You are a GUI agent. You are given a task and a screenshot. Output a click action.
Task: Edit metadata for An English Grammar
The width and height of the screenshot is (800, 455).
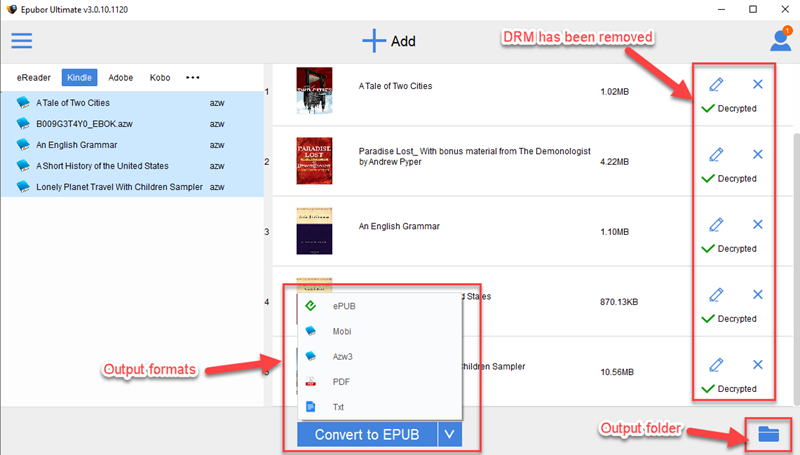716,224
